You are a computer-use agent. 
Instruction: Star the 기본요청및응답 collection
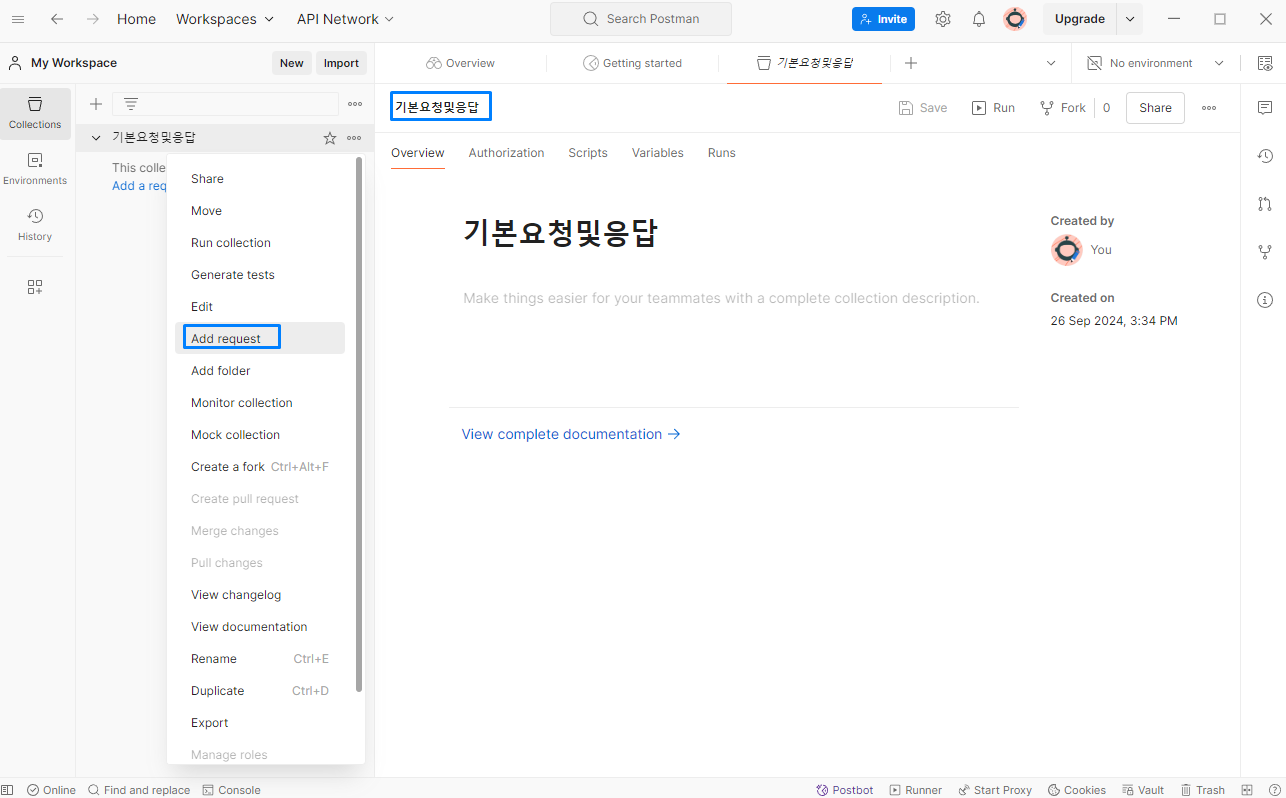pyautogui.click(x=330, y=138)
